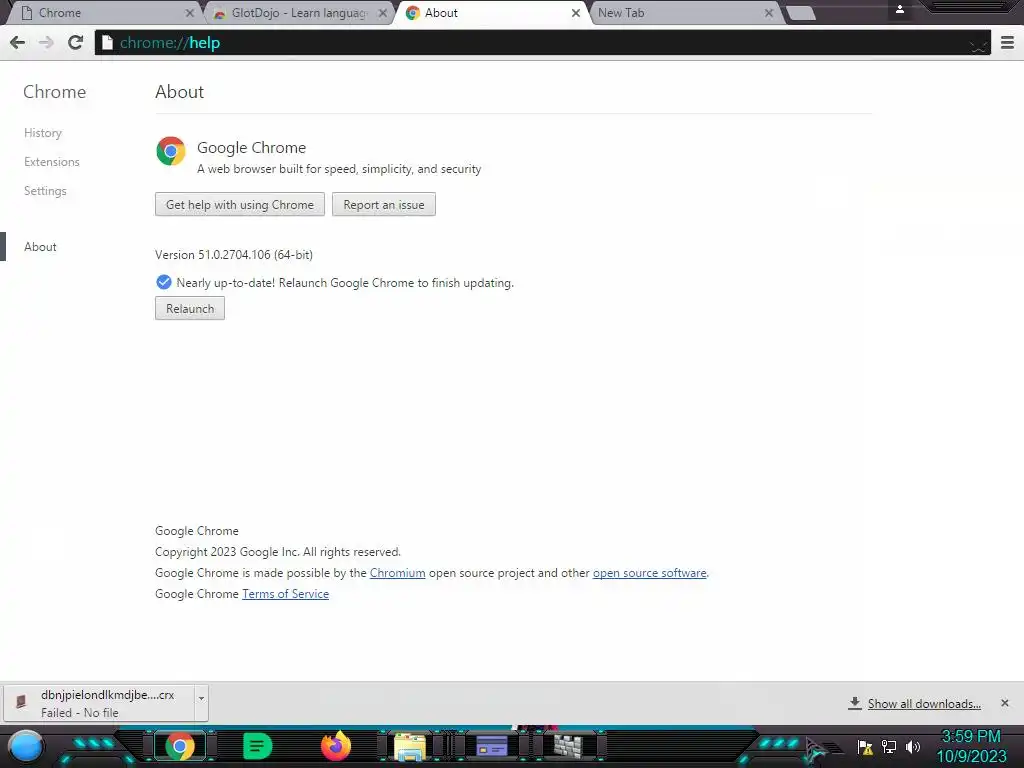Select the About tab
The width and height of the screenshot is (1024, 768).
(x=491, y=13)
